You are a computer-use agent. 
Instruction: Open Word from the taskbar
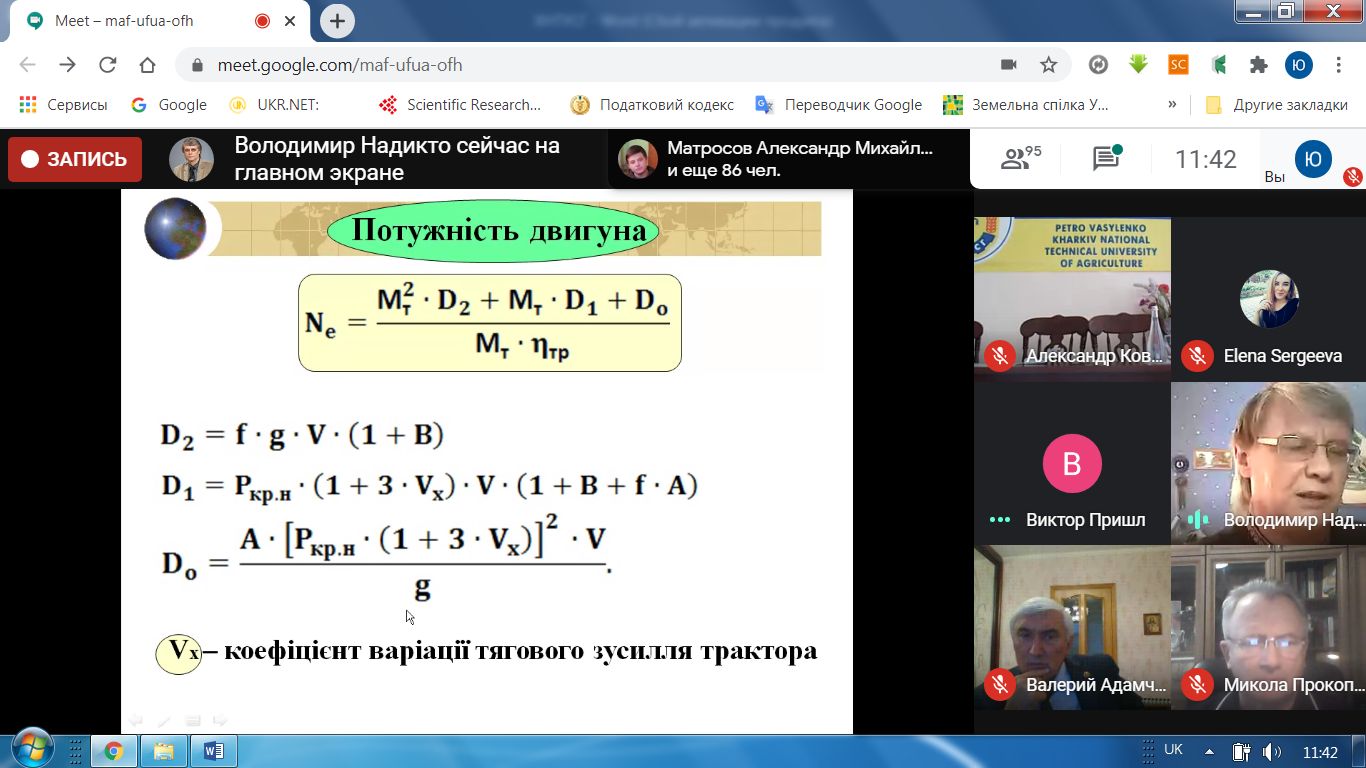point(213,750)
